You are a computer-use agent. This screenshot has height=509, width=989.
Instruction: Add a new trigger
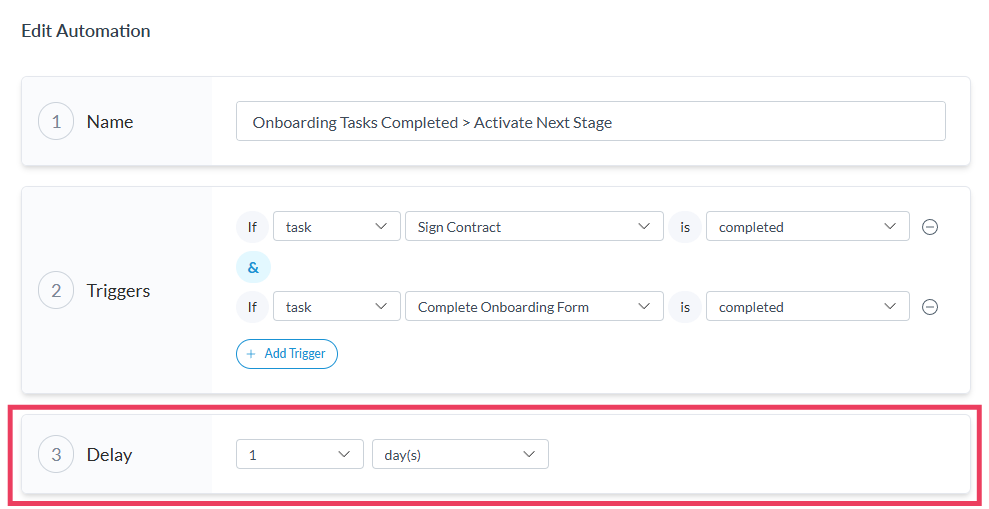coord(287,354)
